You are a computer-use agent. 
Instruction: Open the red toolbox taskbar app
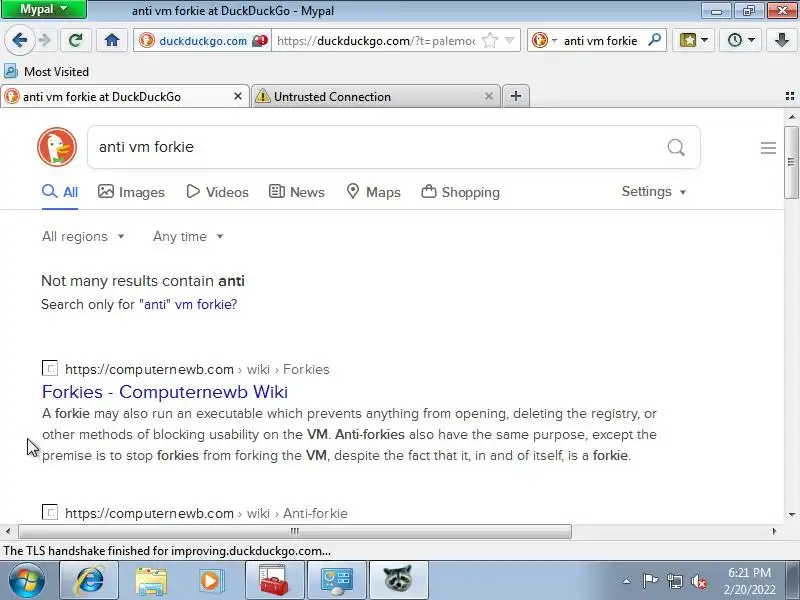tap(274, 581)
